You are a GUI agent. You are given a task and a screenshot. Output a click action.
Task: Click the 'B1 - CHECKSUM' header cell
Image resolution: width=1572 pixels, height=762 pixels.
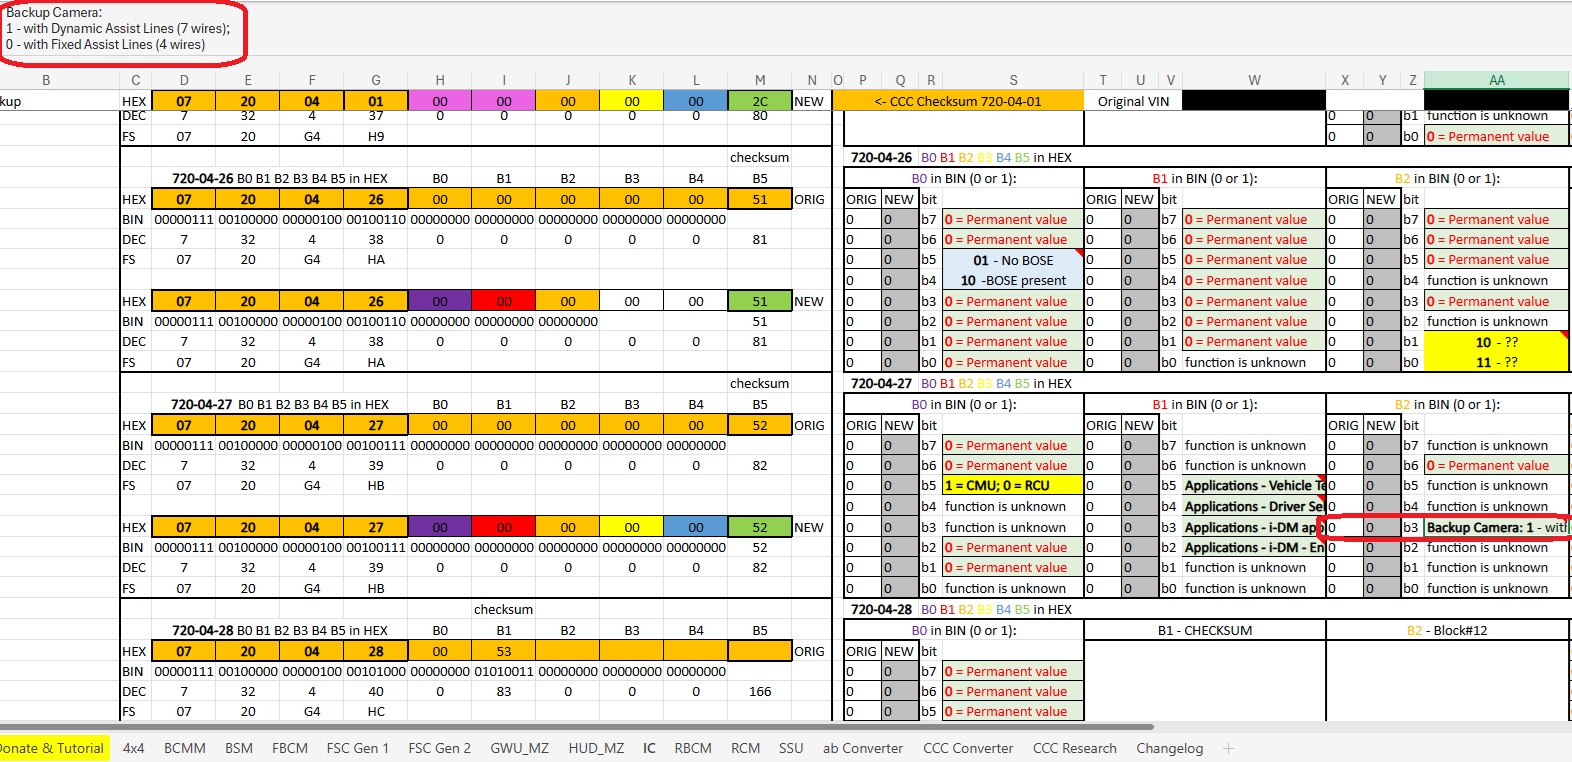pos(1204,631)
